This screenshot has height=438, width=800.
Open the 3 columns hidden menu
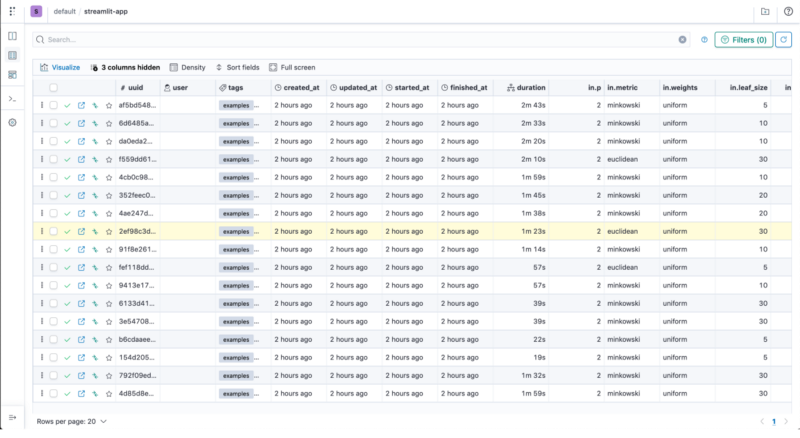coord(125,67)
